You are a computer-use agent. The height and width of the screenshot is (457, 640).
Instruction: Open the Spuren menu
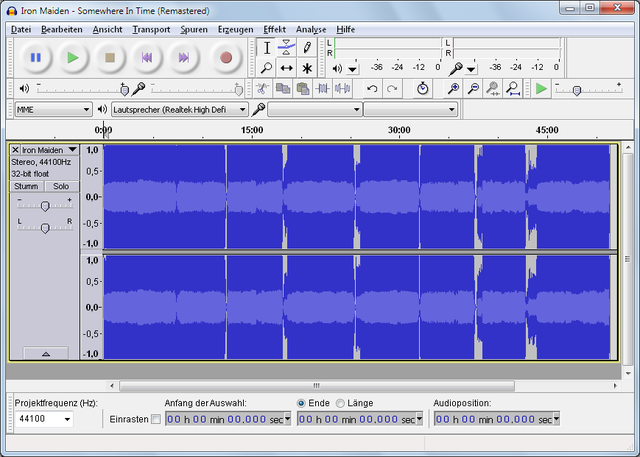point(193,29)
